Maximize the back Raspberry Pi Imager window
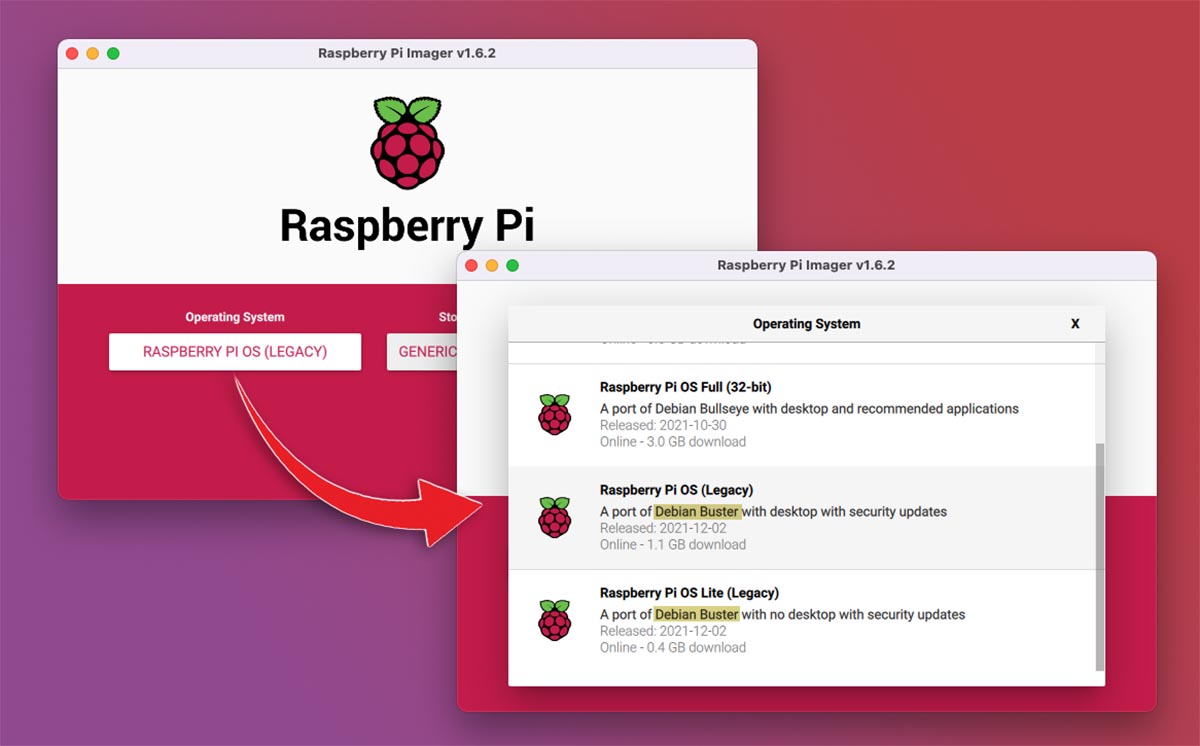1200x746 pixels. (x=113, y=53)
